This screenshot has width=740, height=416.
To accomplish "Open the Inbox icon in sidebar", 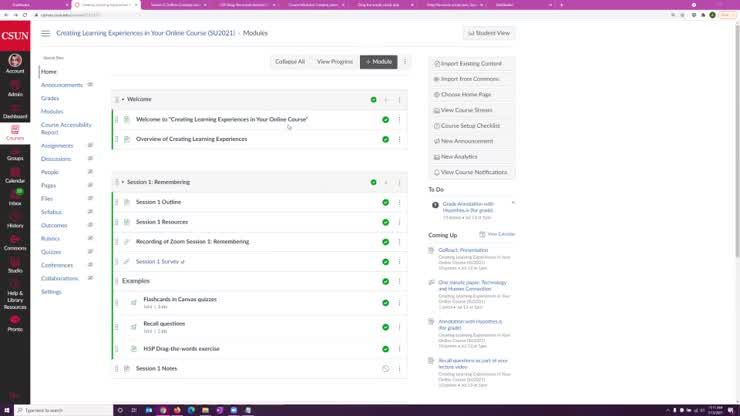I will coord(15,198).
